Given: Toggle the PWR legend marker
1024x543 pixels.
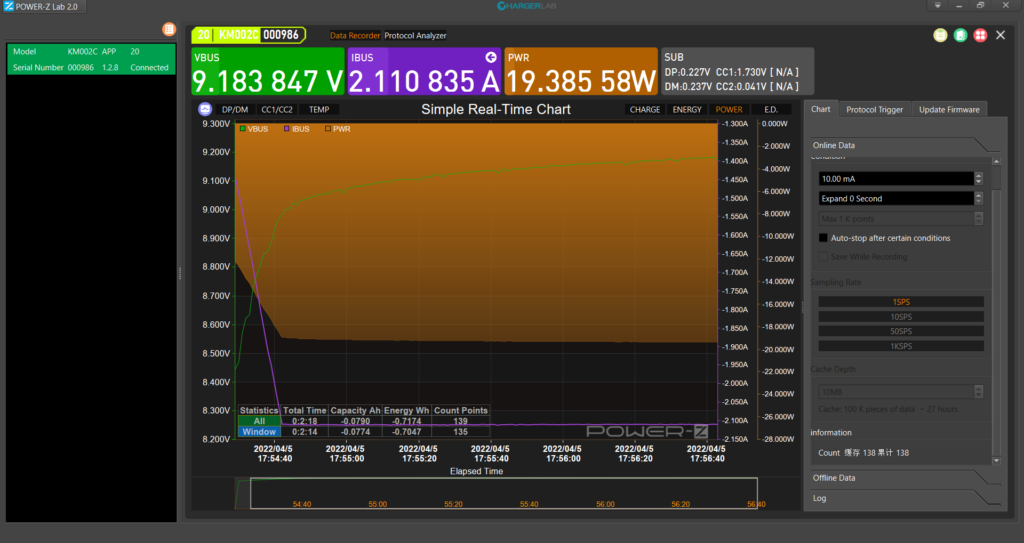Looking at the screenshot, I should click(328, 129).
